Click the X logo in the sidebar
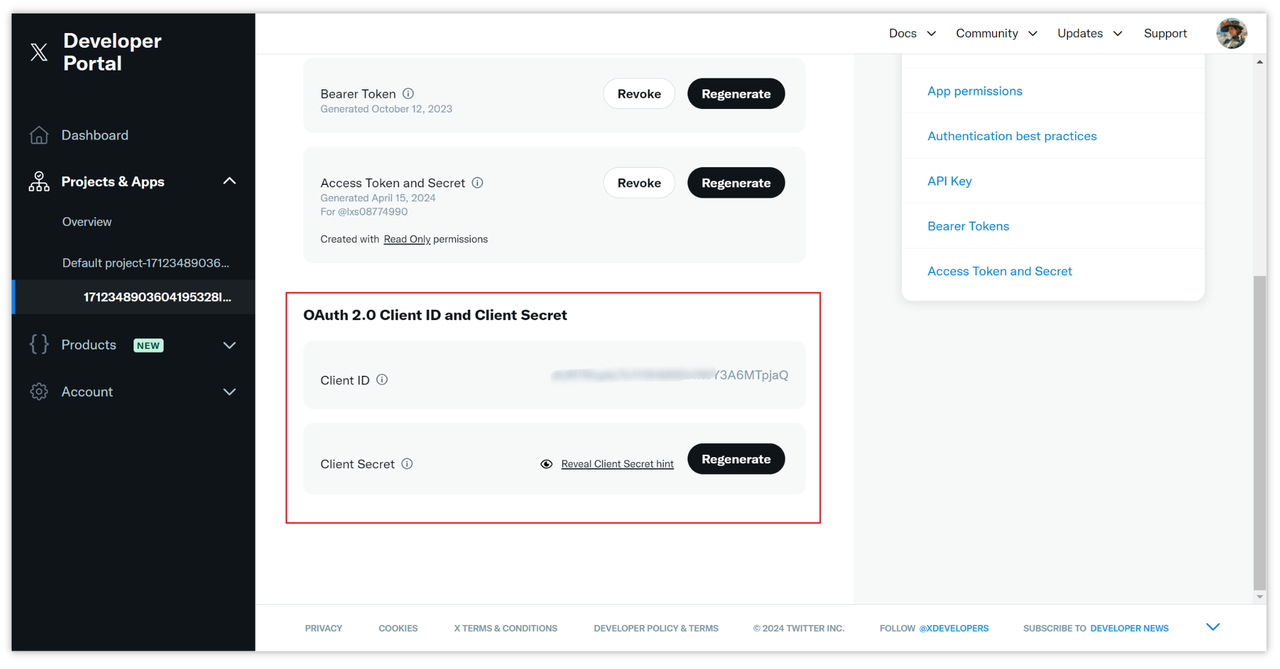 pos(39,52)
